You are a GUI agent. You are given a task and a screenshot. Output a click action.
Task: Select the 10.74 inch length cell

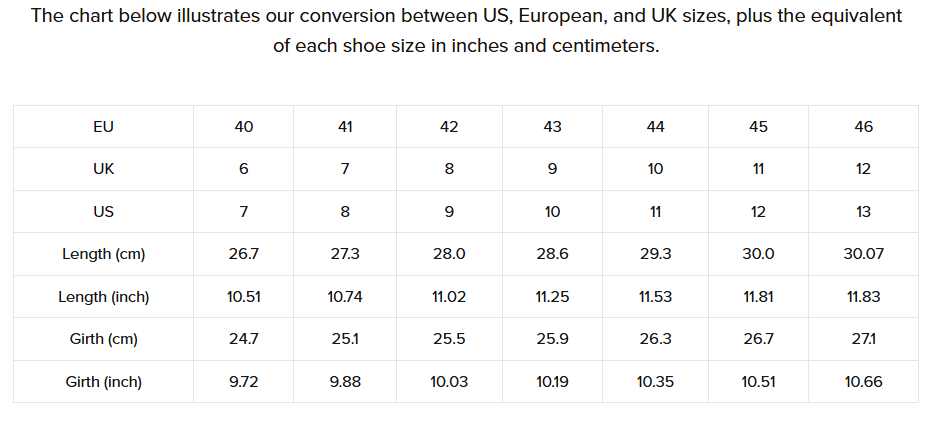345,297
